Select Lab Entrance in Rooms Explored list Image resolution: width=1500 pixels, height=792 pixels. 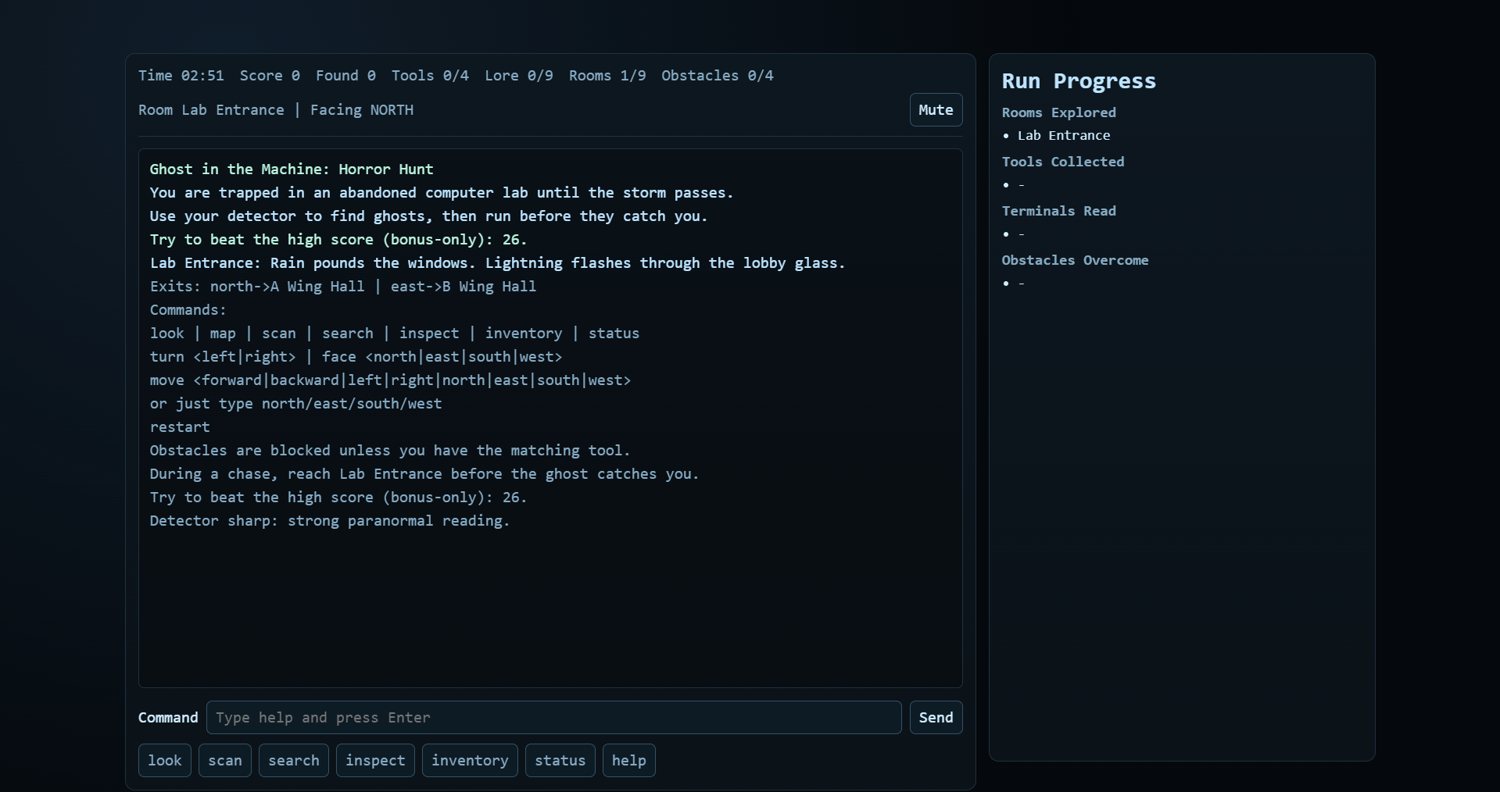[x=1064, y=136]
